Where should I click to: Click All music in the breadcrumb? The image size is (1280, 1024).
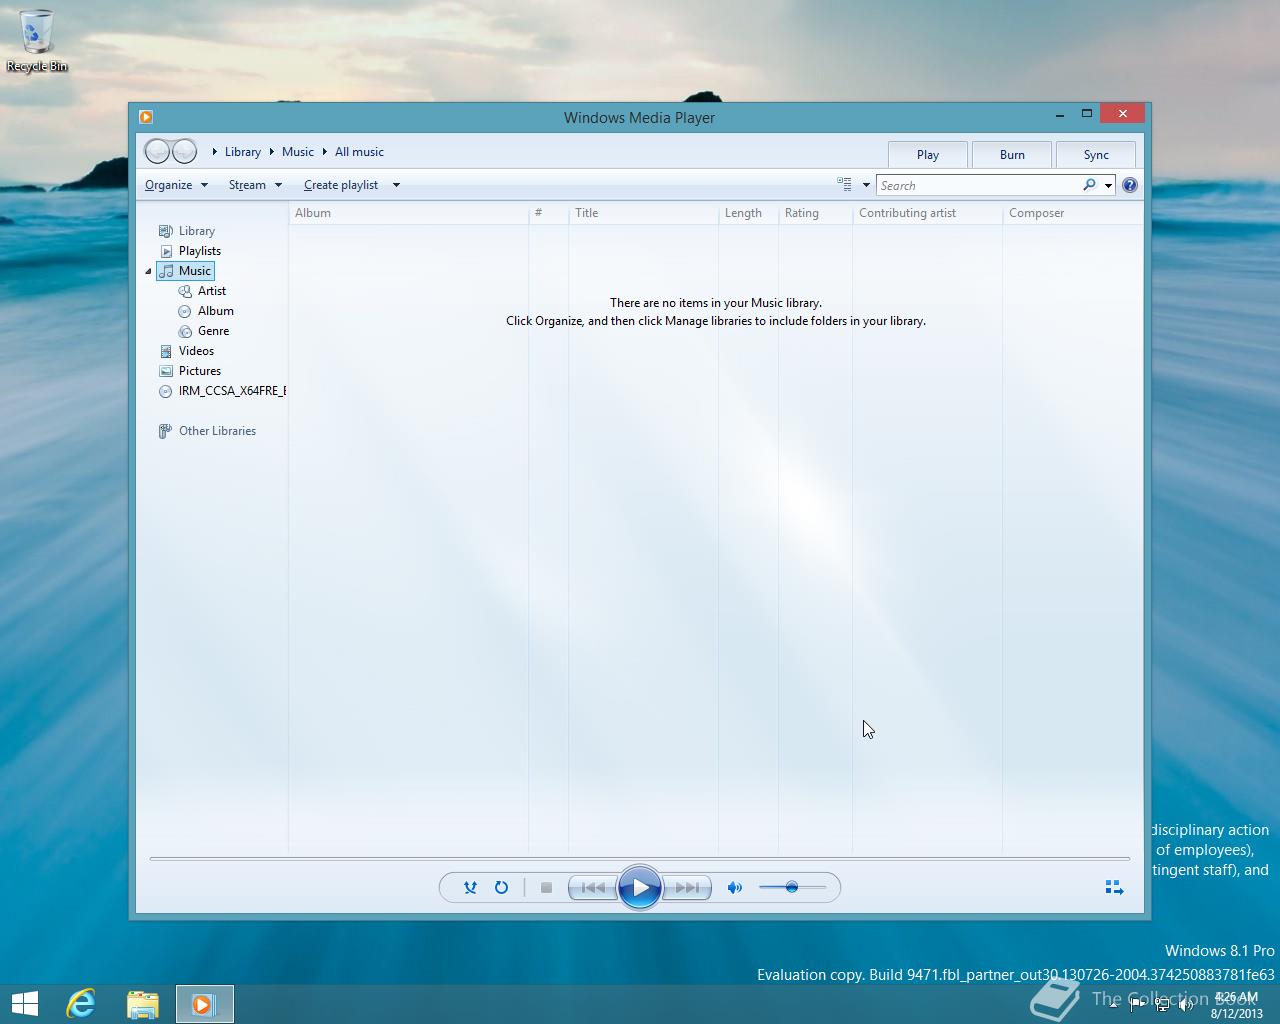tap(359, 152)
